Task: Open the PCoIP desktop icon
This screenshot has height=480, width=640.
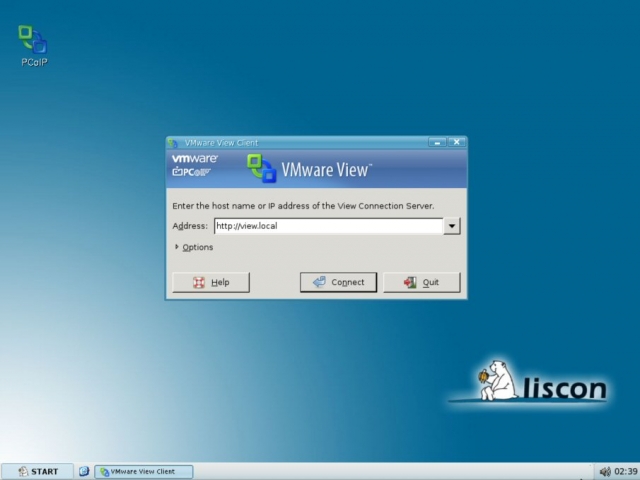Action: point(33,45)
